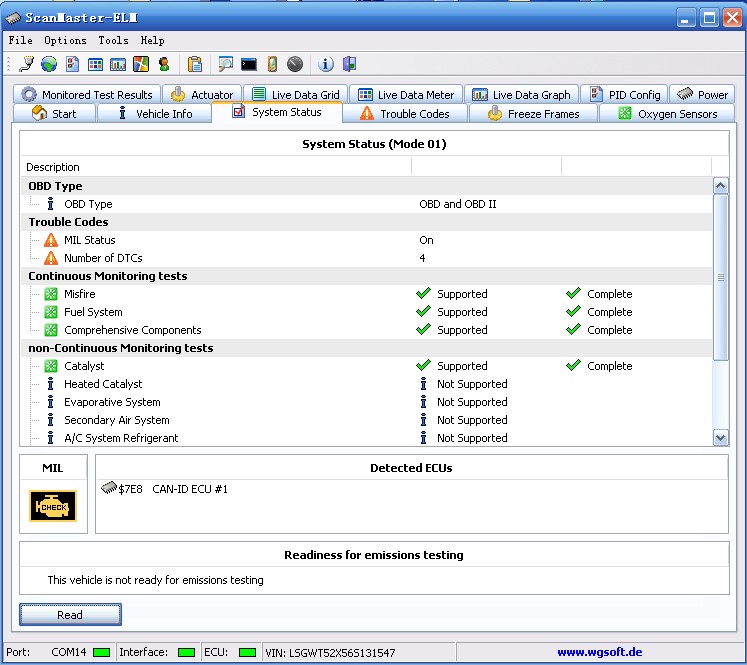Image resolution: width=747 pixels, height=665 pixels.
Task: Click the warning icon beside MIL Status
Action: pyautogui.click(x=50, y=240)
